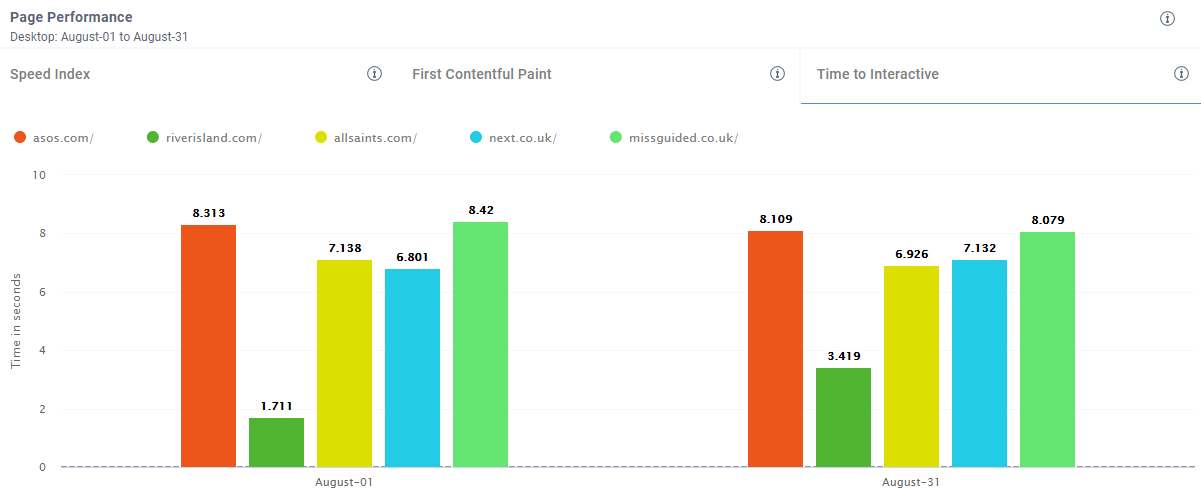
Task: Click the Page Performance info icon
Action: coord(1167,19)
